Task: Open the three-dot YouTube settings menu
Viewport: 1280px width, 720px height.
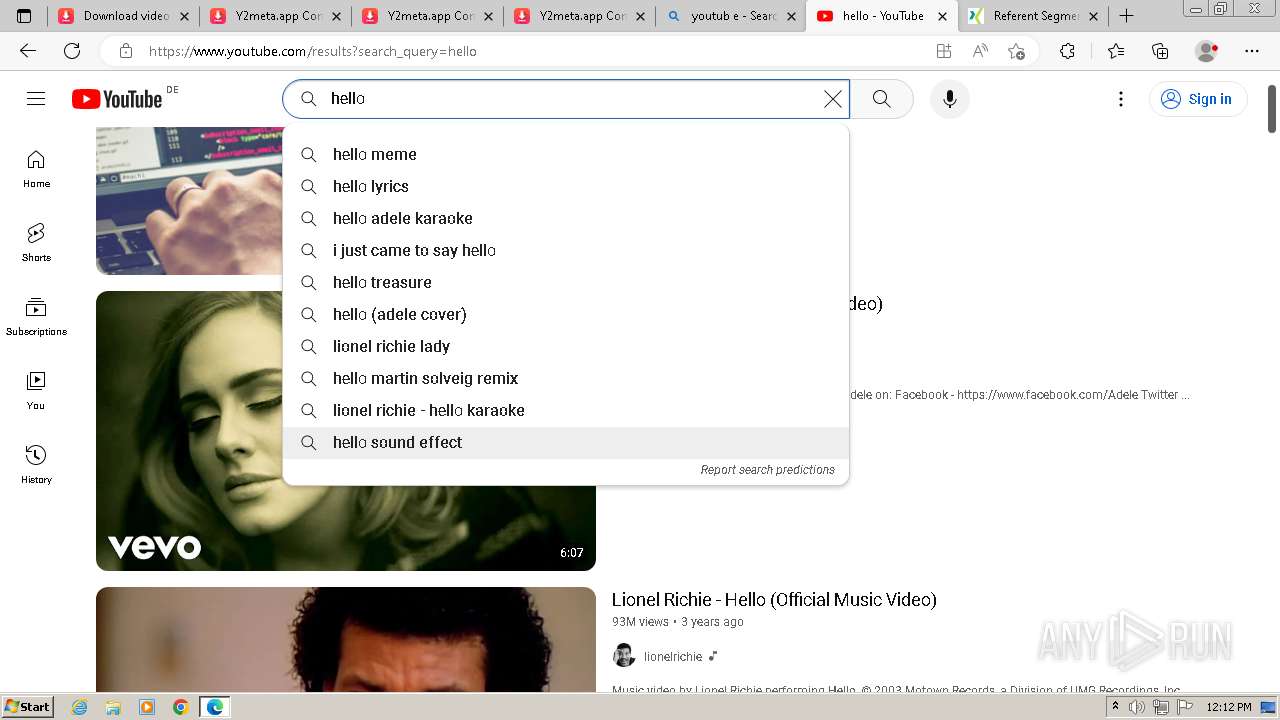Action: [1121, 98]
